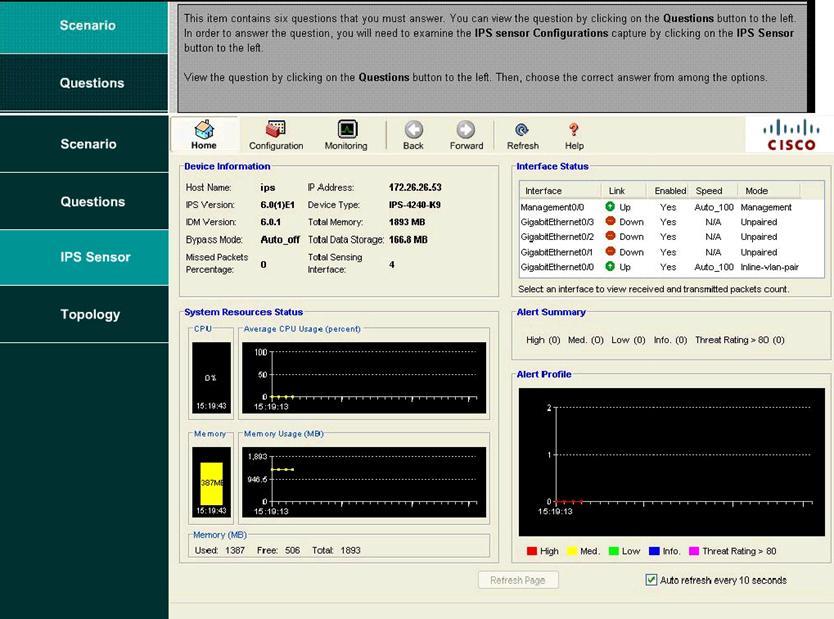The width and height of the screenshot is (834, 619).
Task: Click the Link column header
Action: tap(624, 190)
